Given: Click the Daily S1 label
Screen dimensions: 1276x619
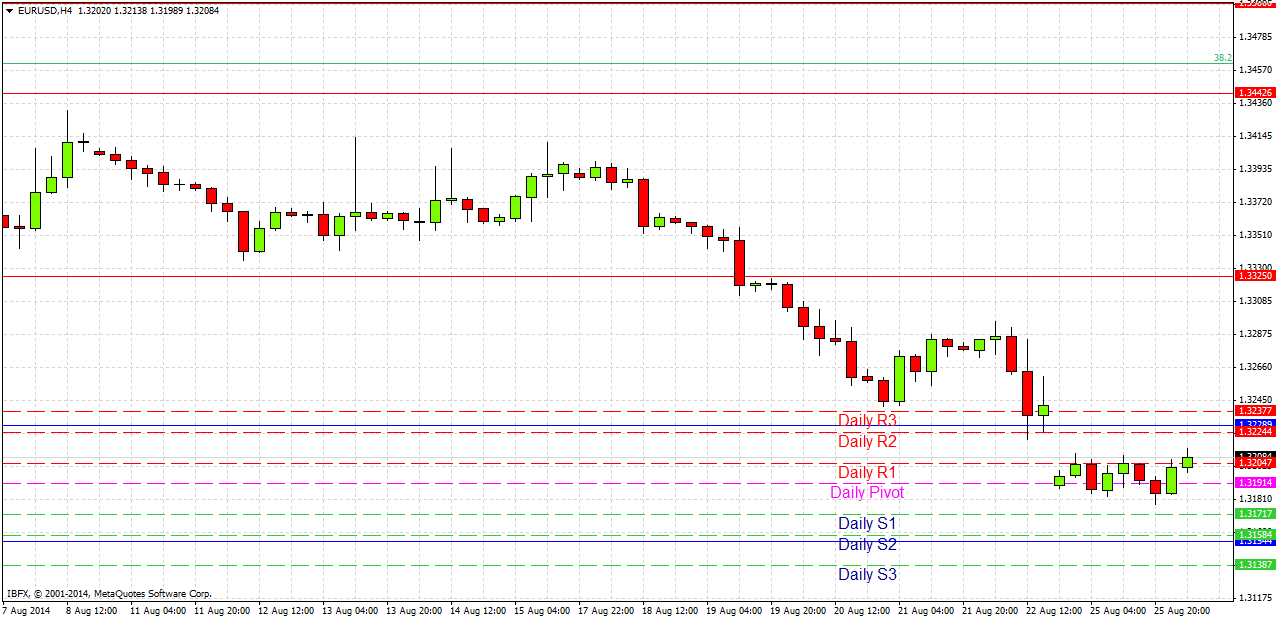Looking at the screenshot, I should coord(866,522).
